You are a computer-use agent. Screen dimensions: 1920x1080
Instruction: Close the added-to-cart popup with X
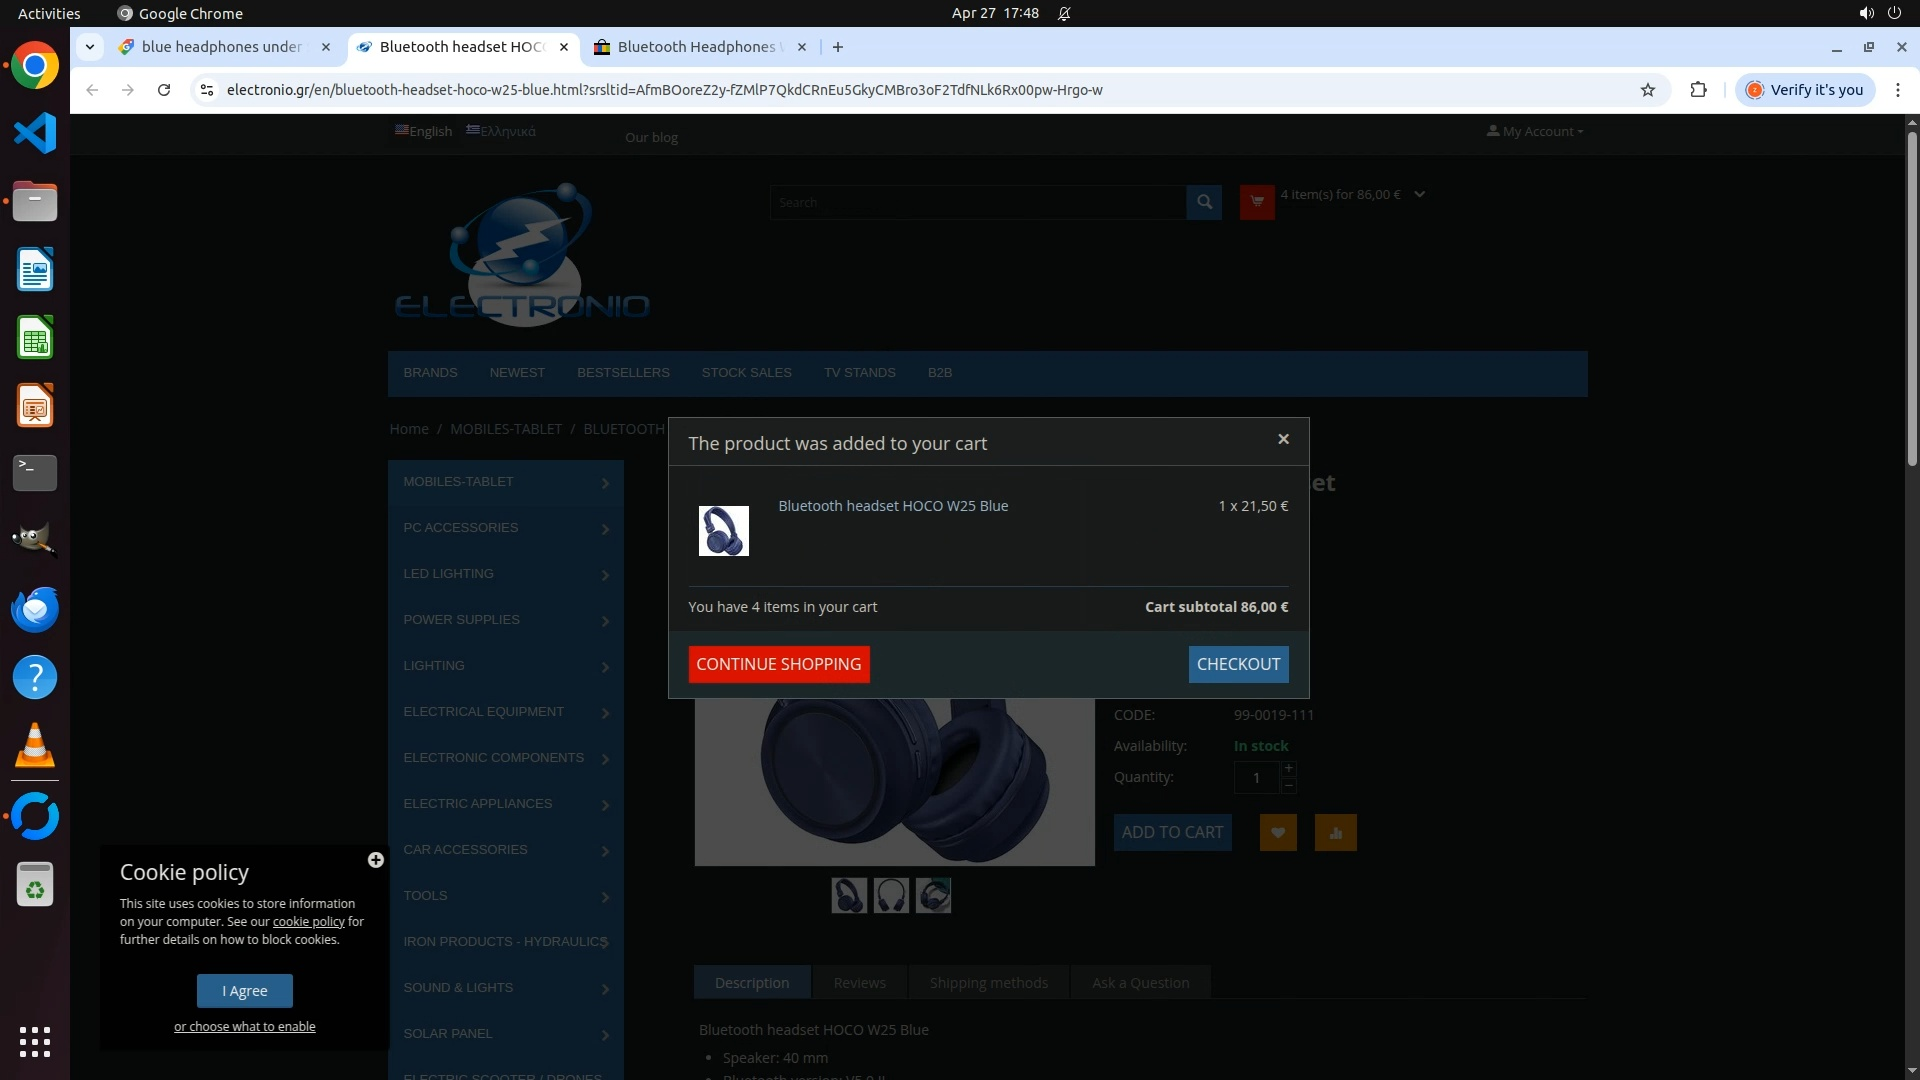[x=1283, y=439]
